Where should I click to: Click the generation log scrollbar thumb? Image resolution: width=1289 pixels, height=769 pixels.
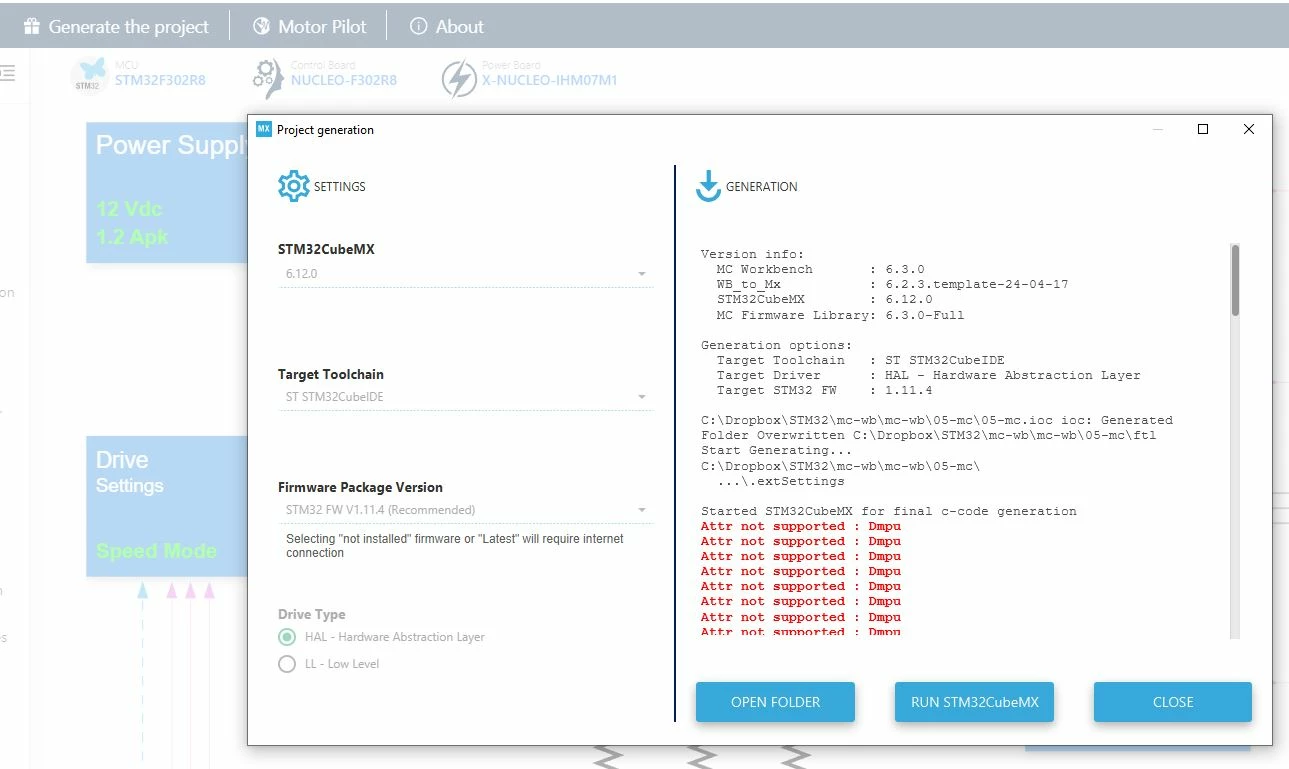click(1235, 280)
